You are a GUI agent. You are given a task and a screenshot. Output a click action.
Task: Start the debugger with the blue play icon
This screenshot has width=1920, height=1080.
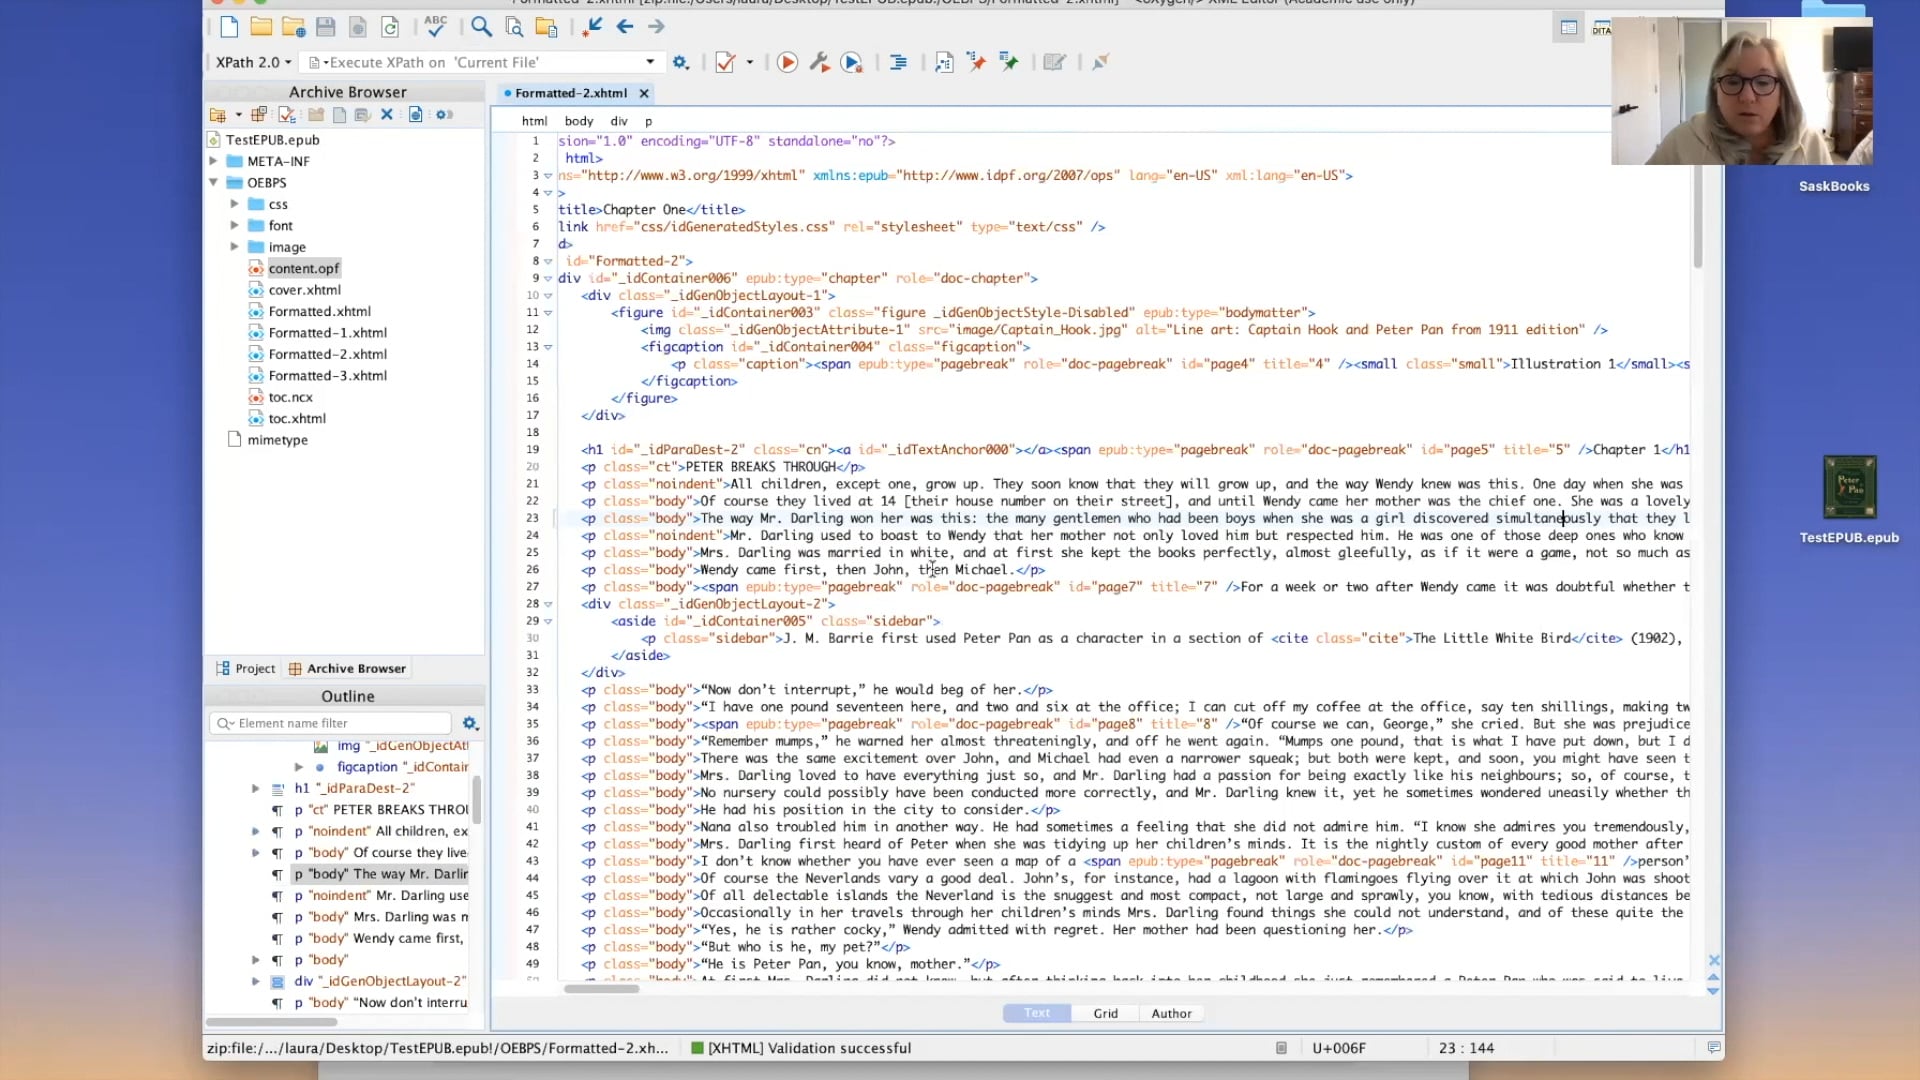coord(852,61)
